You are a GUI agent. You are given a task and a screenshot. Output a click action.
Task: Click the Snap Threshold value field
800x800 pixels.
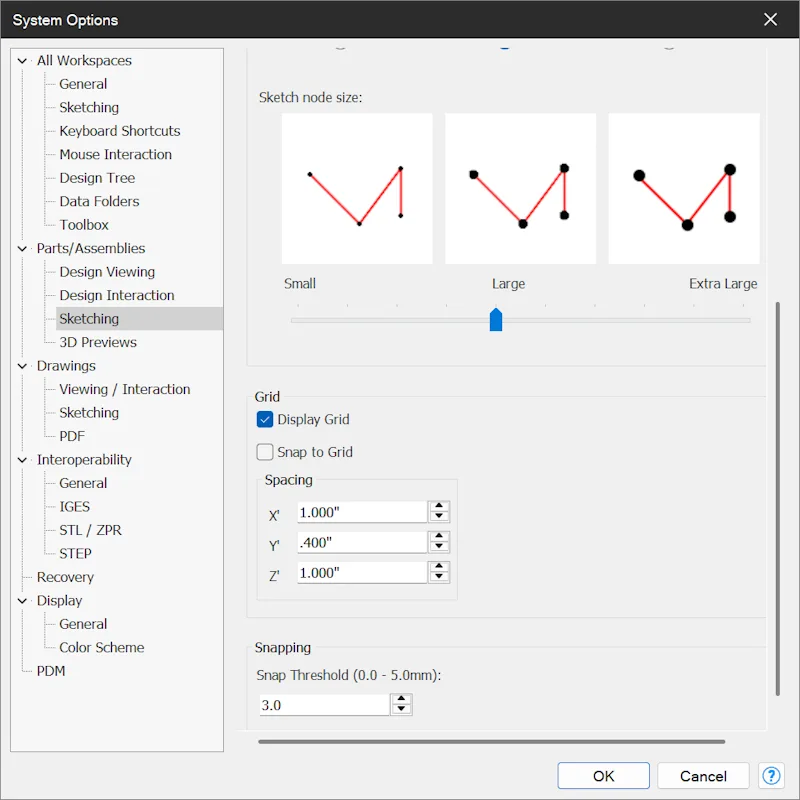[324, 705]
